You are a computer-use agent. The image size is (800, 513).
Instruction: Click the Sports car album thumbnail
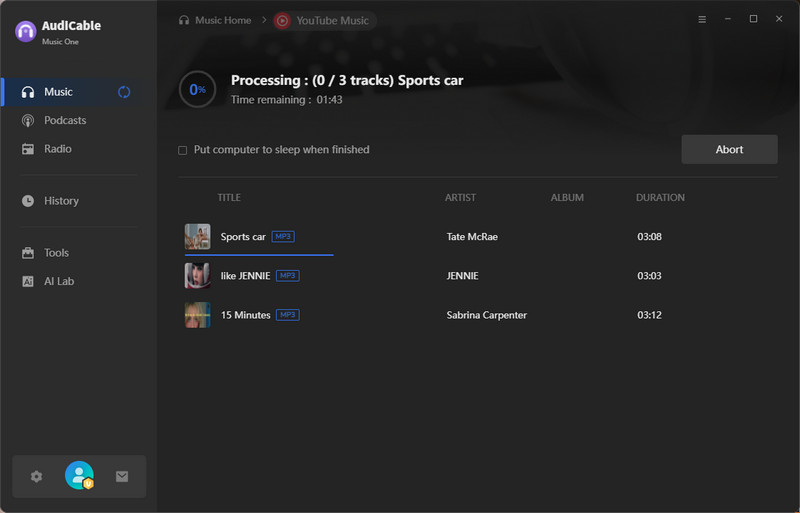coord(197,236)
